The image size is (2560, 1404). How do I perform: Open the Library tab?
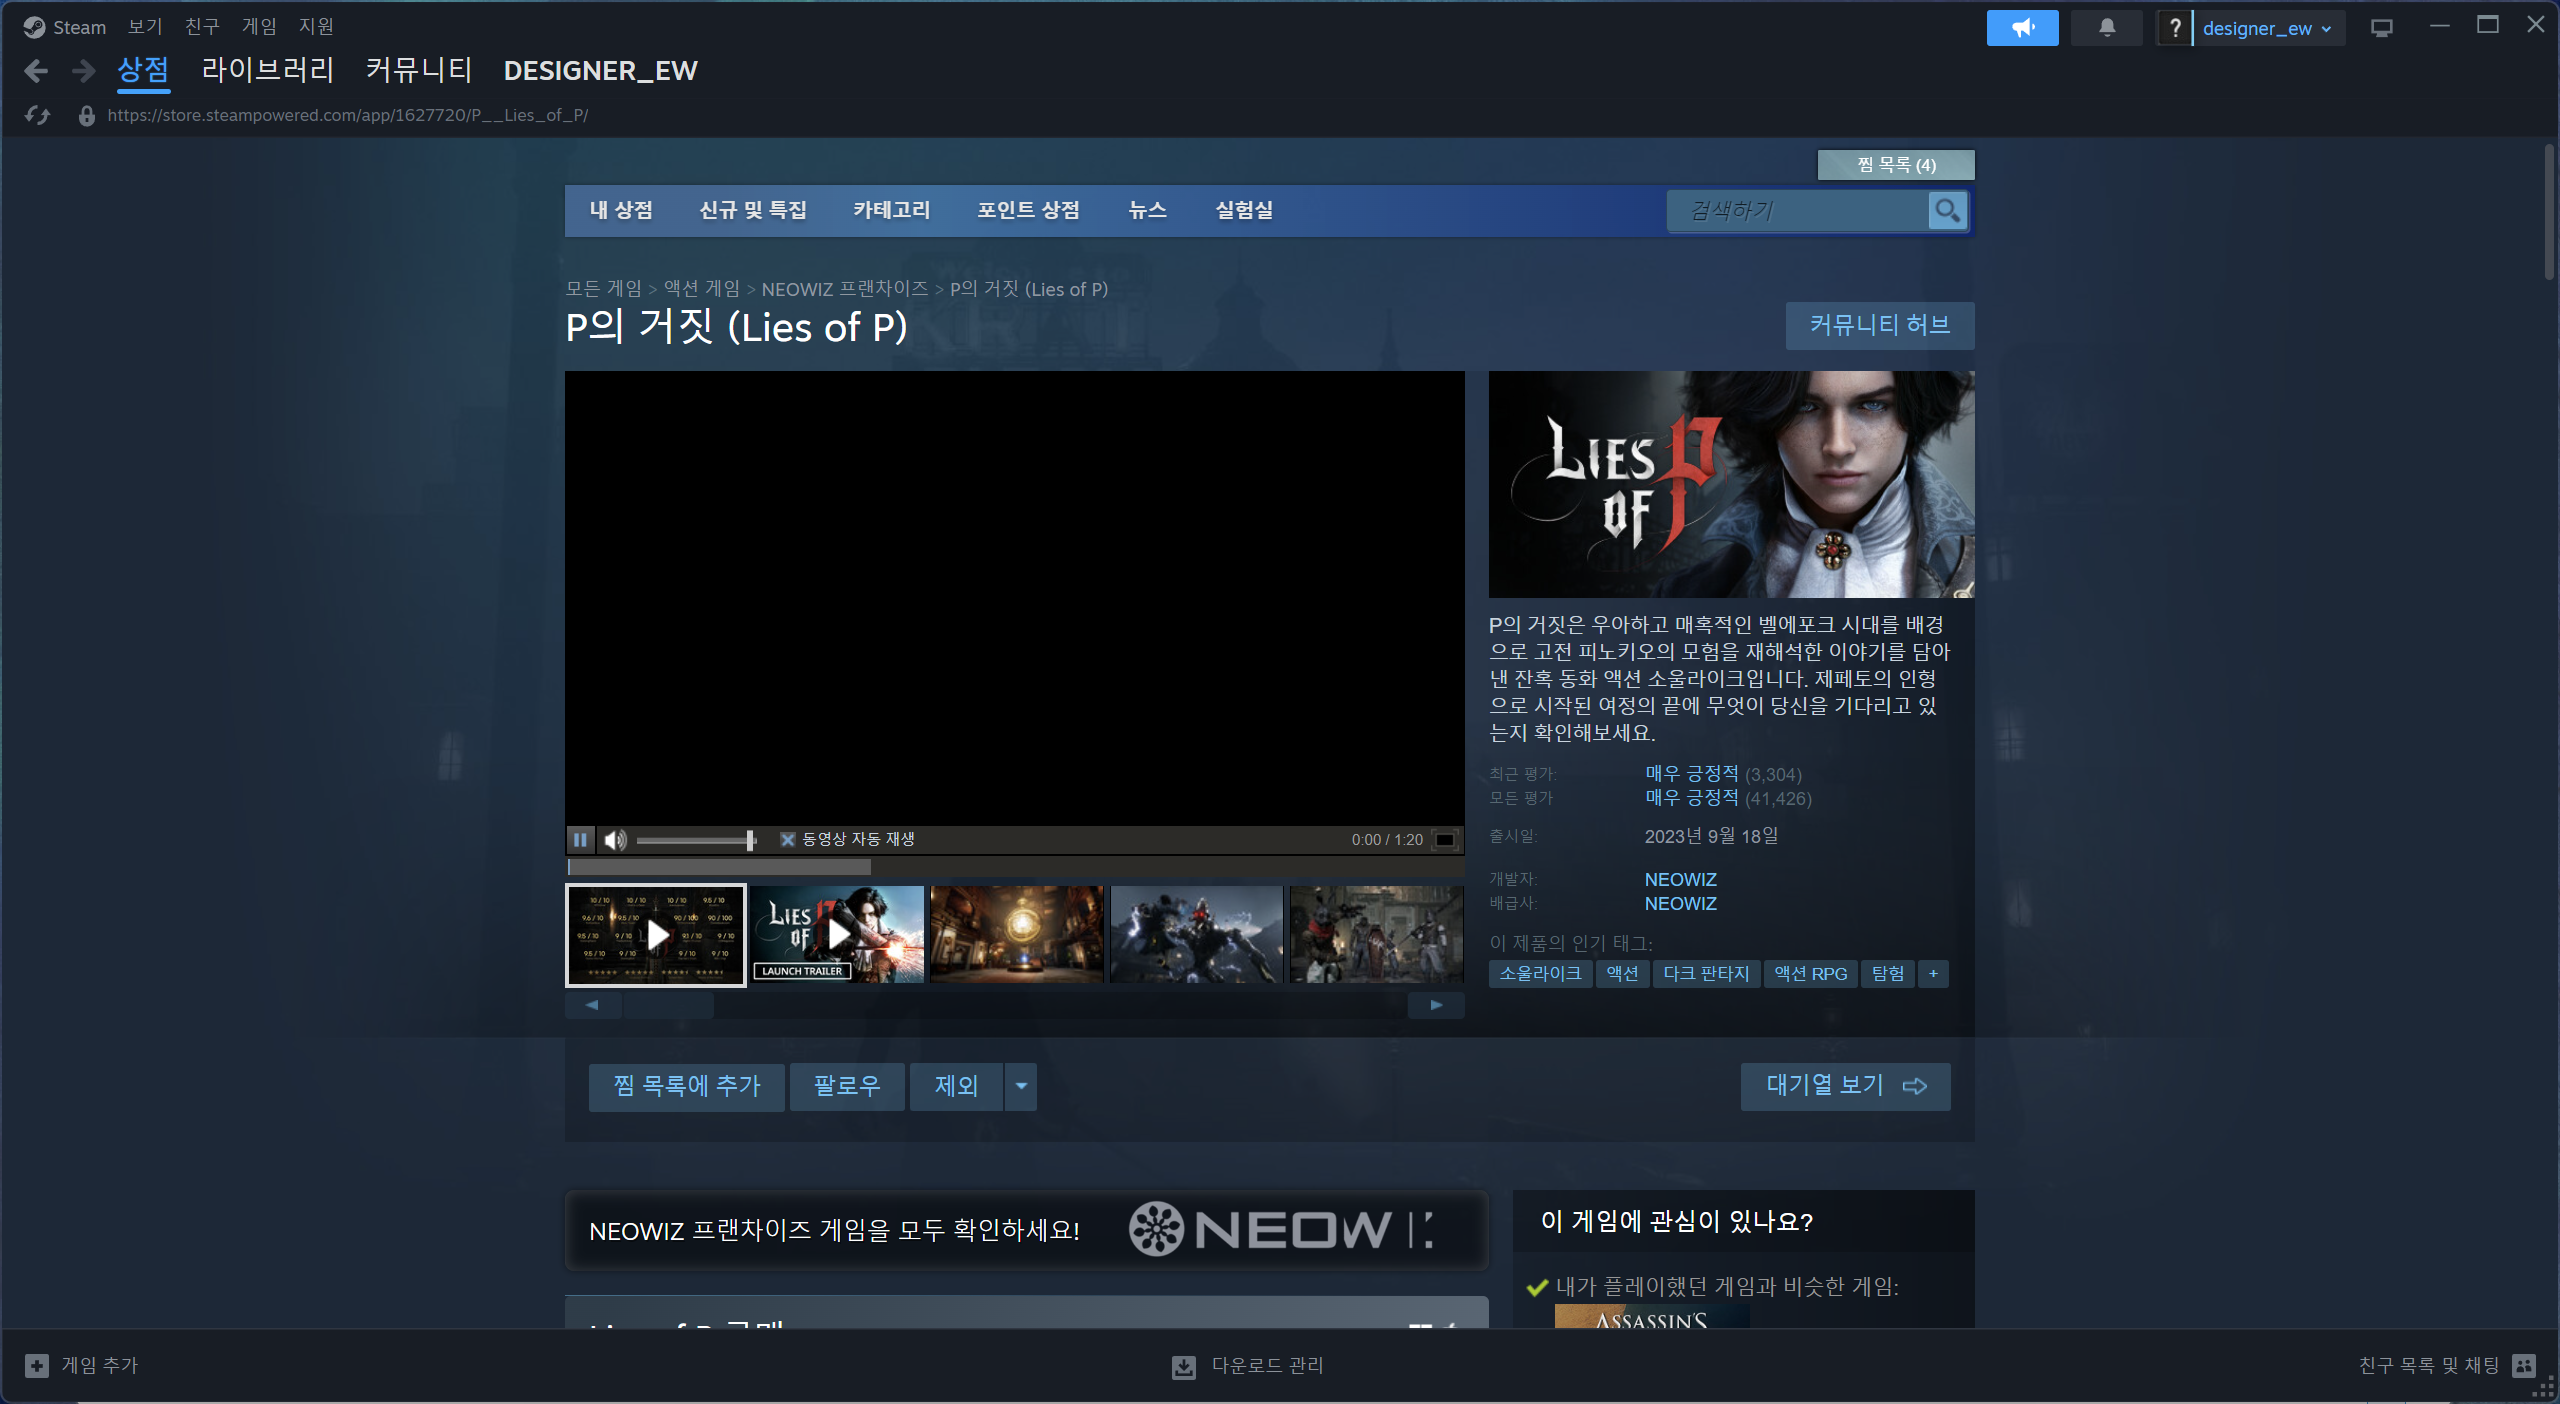[267, 71]
